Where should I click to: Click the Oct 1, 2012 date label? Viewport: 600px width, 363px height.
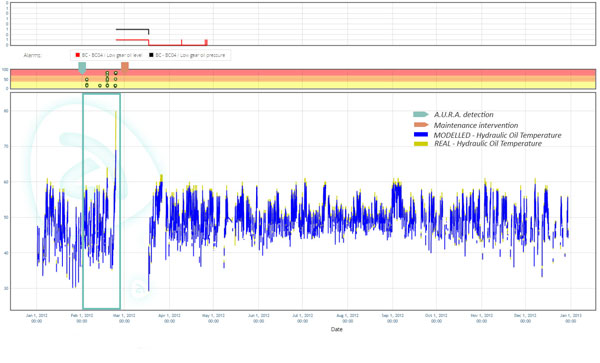[x=436, y=318]
